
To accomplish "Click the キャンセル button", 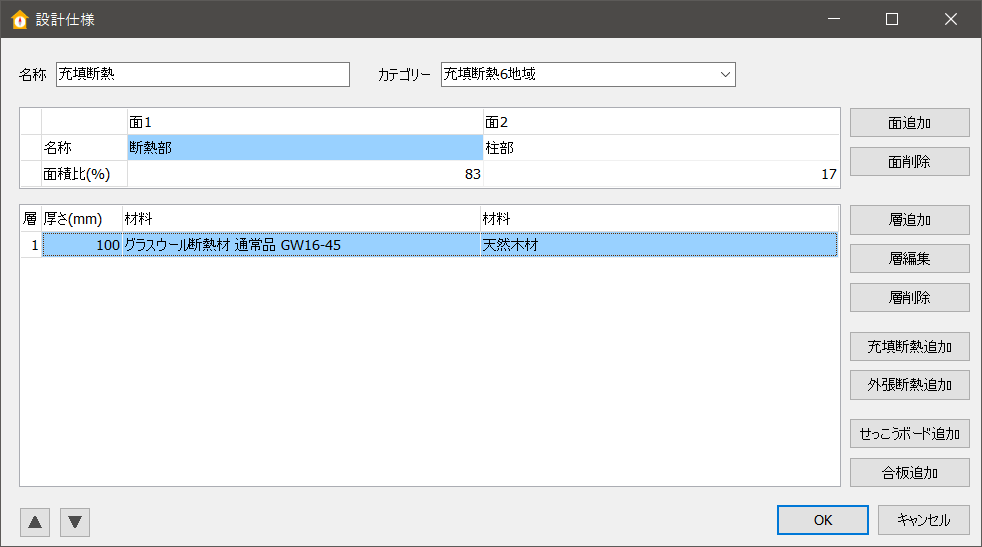I will pyautogui.click(x=924, y=520).
